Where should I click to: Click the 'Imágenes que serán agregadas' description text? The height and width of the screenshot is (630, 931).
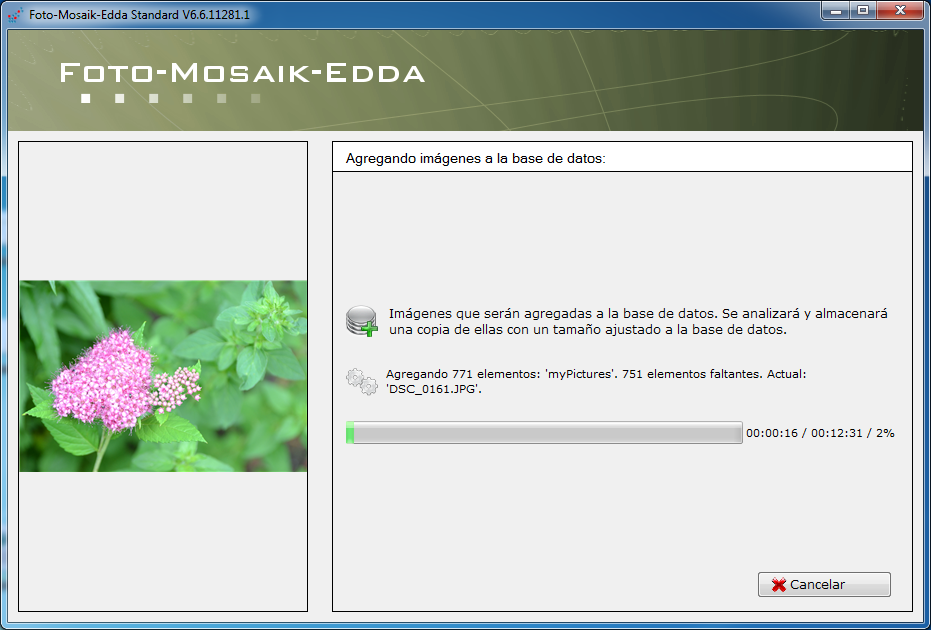click(638, 322)
